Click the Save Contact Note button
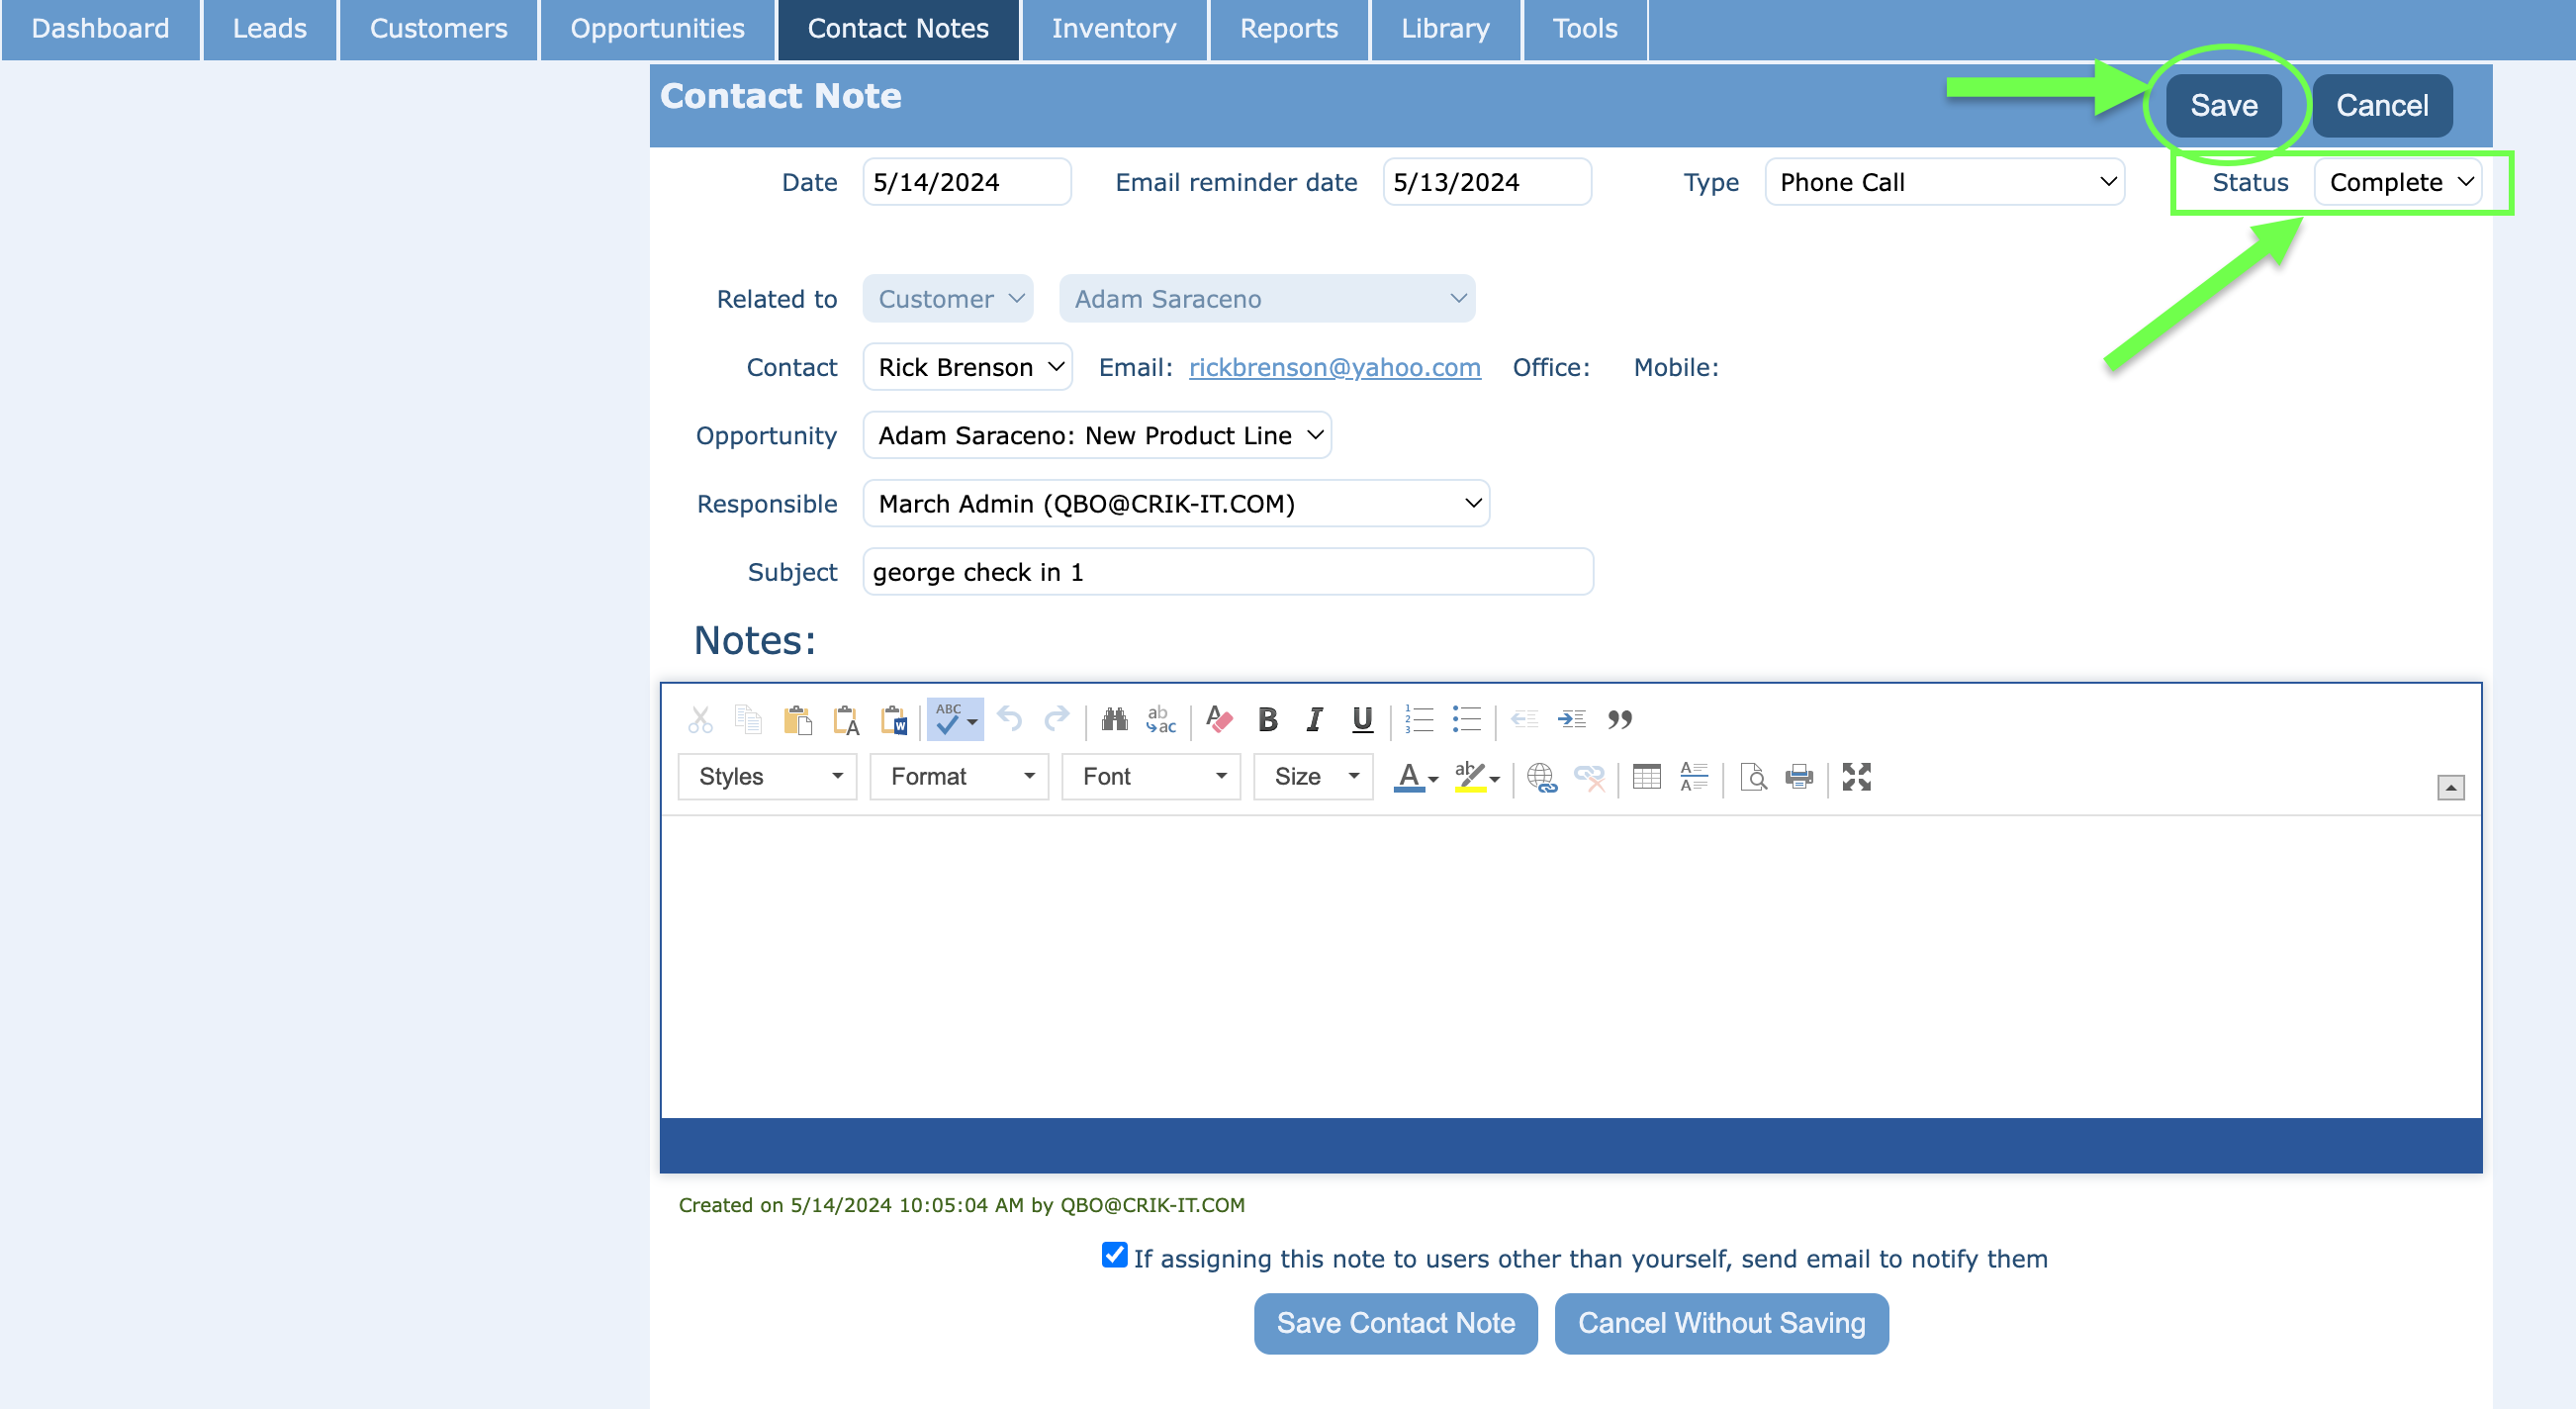The width and height of the screenshot is (2576, 1409). (x=1395, y=1323)
